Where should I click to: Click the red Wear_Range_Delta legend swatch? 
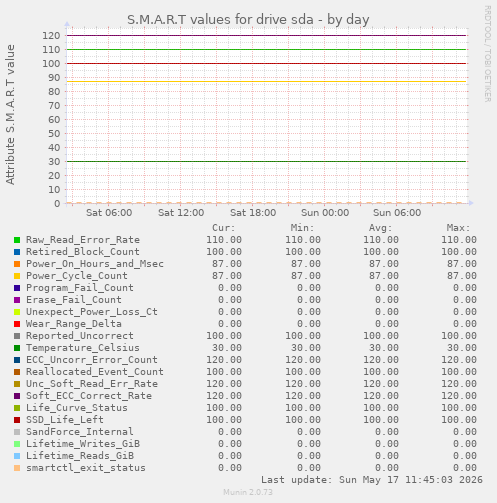point(17,324)
